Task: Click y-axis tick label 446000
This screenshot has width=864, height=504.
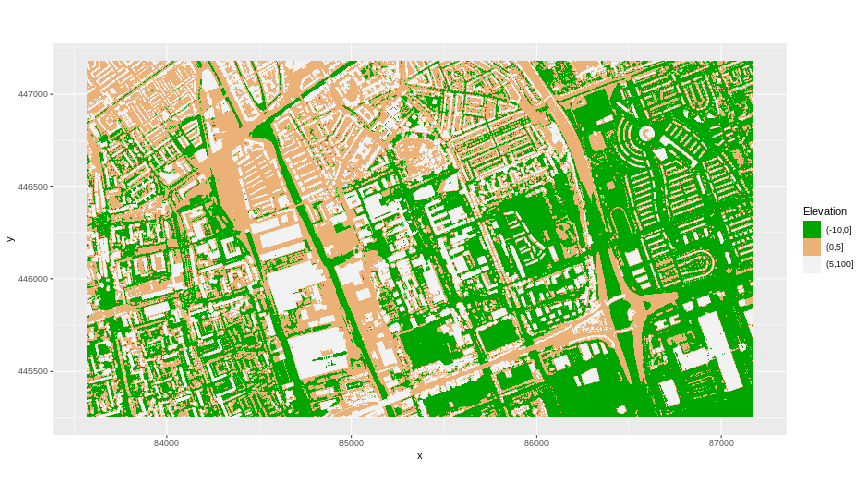Action: [33, 279]
